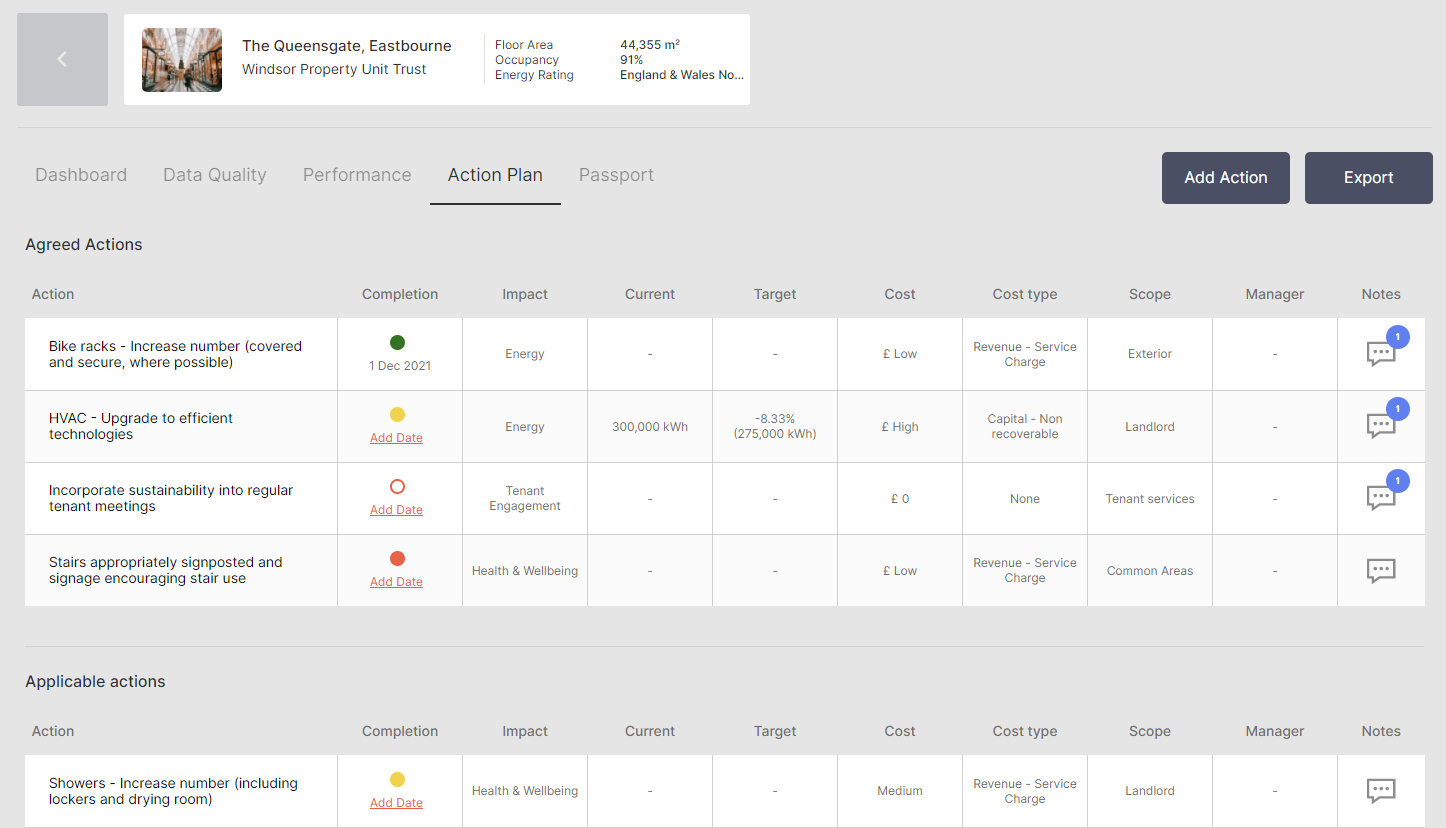
Task: Open notes for Bike racks action
Action: click(x=1381, y=353)
